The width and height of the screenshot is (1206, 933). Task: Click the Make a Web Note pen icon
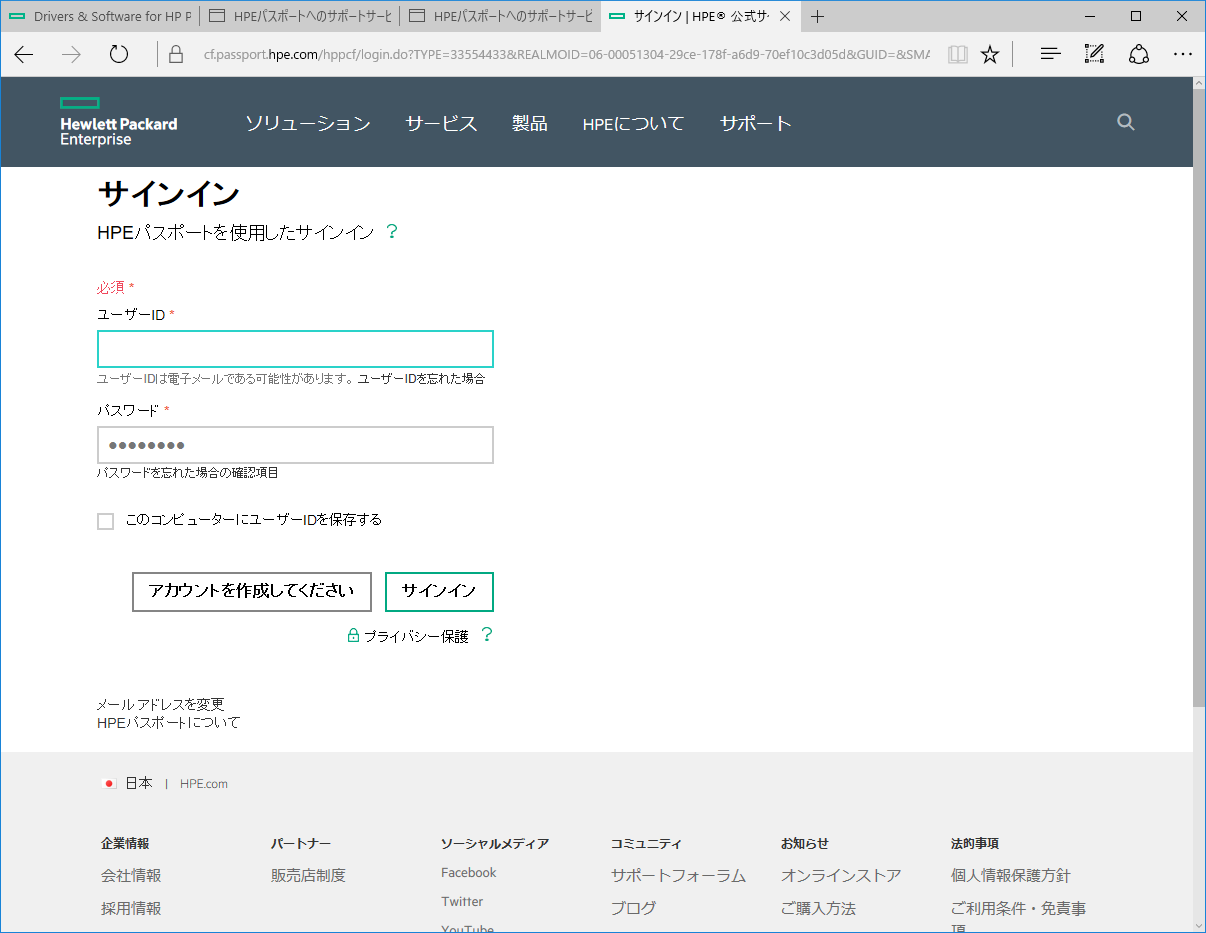tap(1094, 55)
